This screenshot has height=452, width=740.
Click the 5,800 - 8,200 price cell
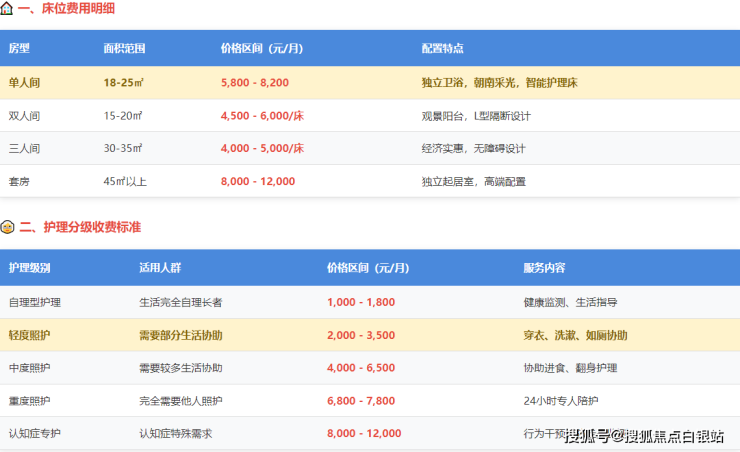(x=254, y=82)
